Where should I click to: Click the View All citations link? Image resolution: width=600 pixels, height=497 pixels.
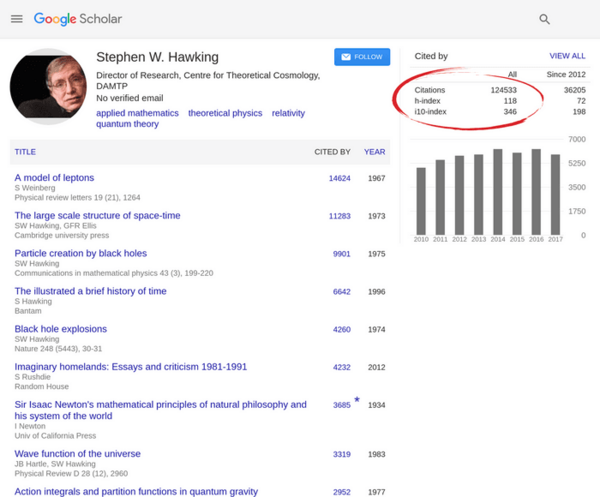click(567, 56)
